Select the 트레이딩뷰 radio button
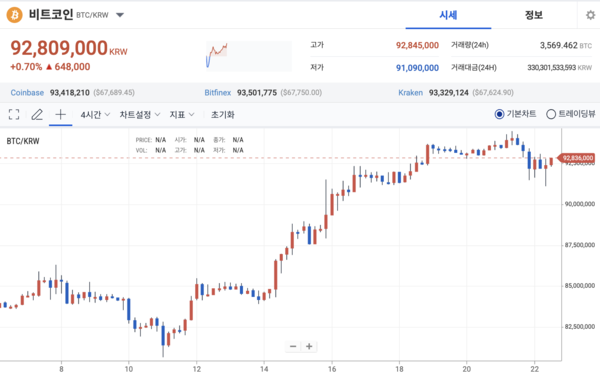 pyautogui.click(x=551, y=114)
